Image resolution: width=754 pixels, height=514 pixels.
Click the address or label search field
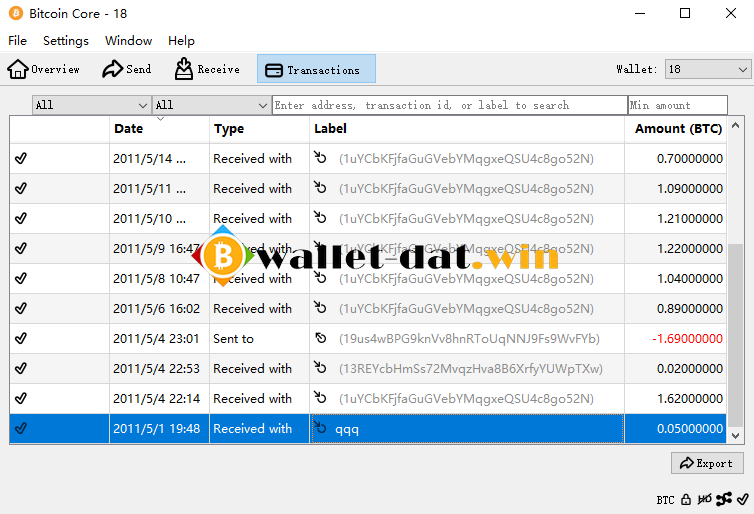pyautogui.click(x=450, y=105)
